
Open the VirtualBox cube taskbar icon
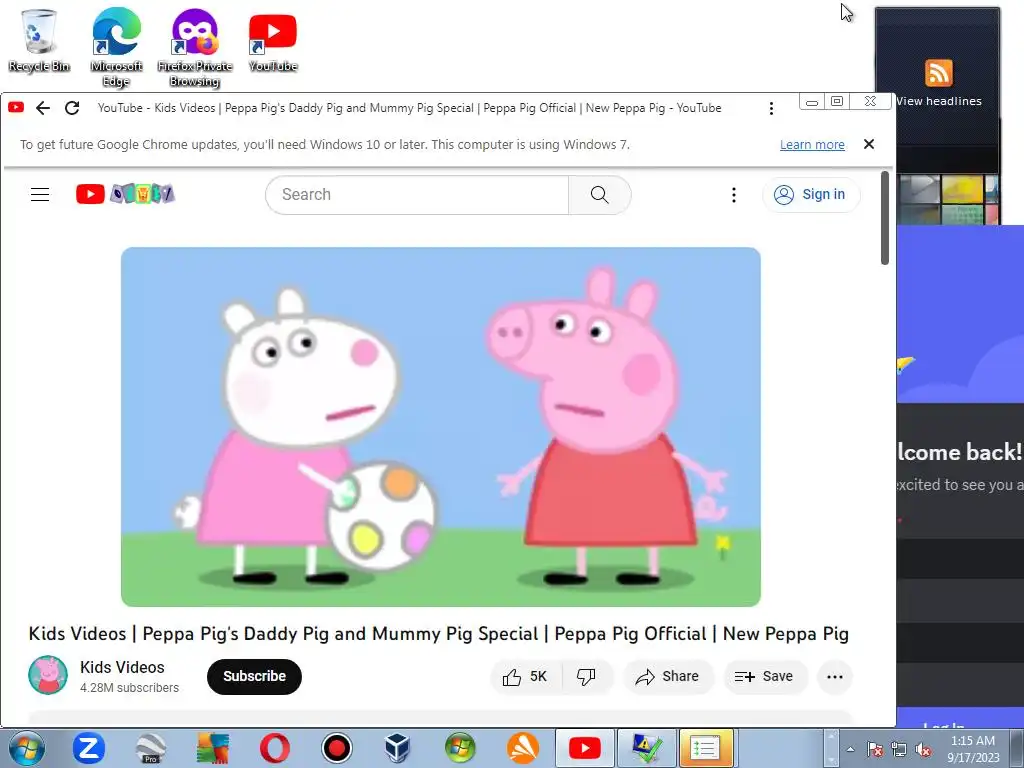click(x=398, y=748)
